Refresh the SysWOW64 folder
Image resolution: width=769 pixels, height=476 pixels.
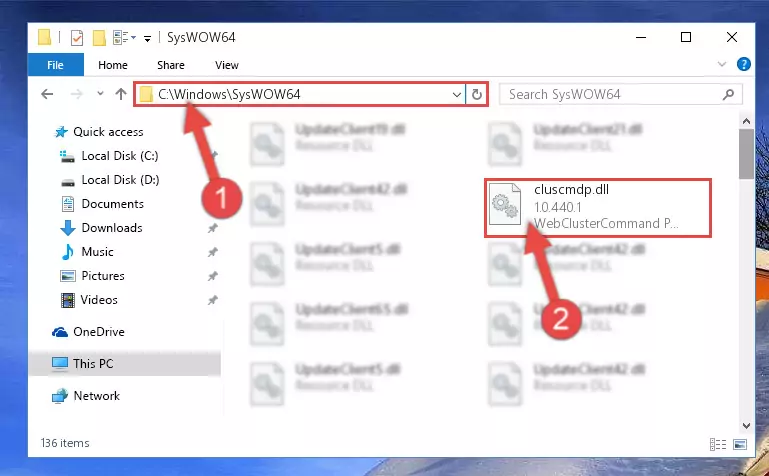tap(476, 94)
